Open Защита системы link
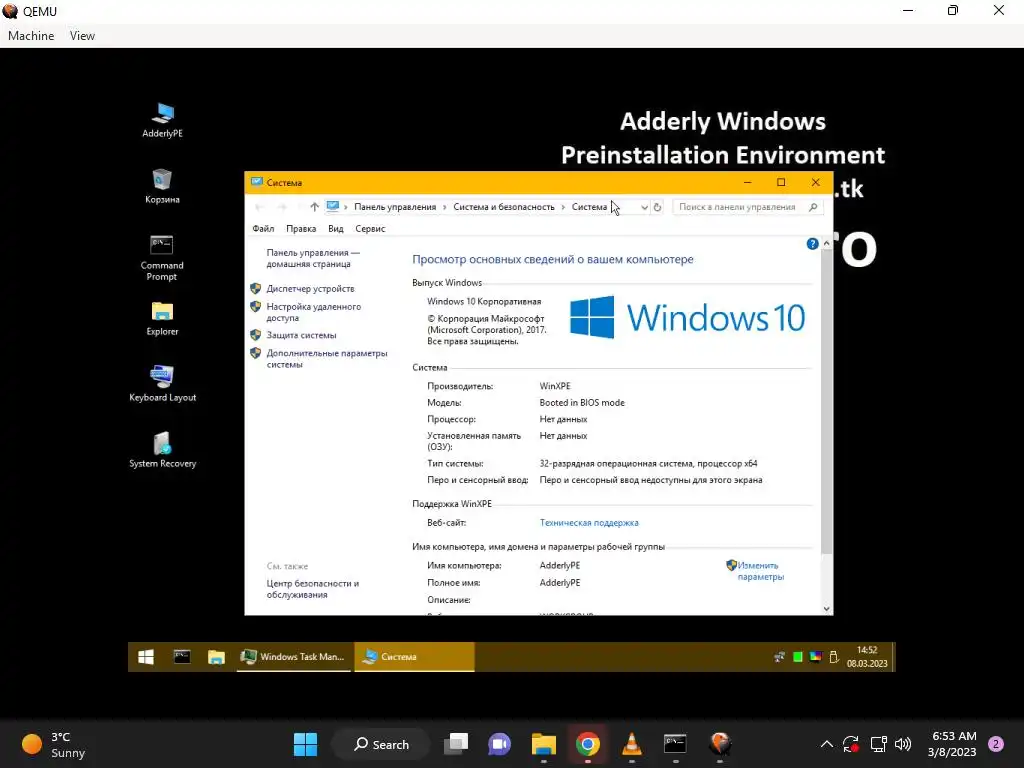Image resolution: width=1024 pixels, height=768 pixels. tap(301, 335)
